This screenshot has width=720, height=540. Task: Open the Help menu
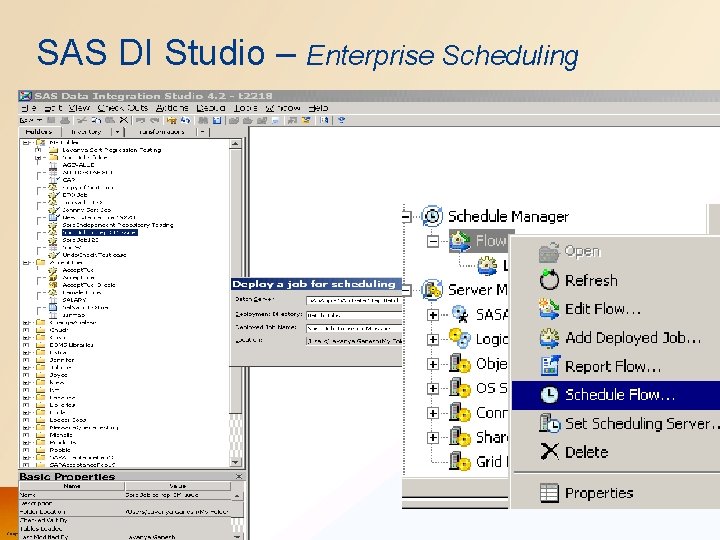318,108
